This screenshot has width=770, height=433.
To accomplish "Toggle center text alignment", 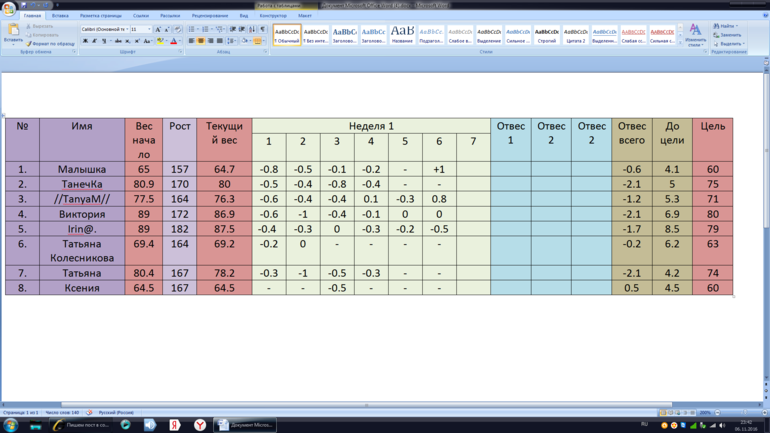I will click(201, 42).
